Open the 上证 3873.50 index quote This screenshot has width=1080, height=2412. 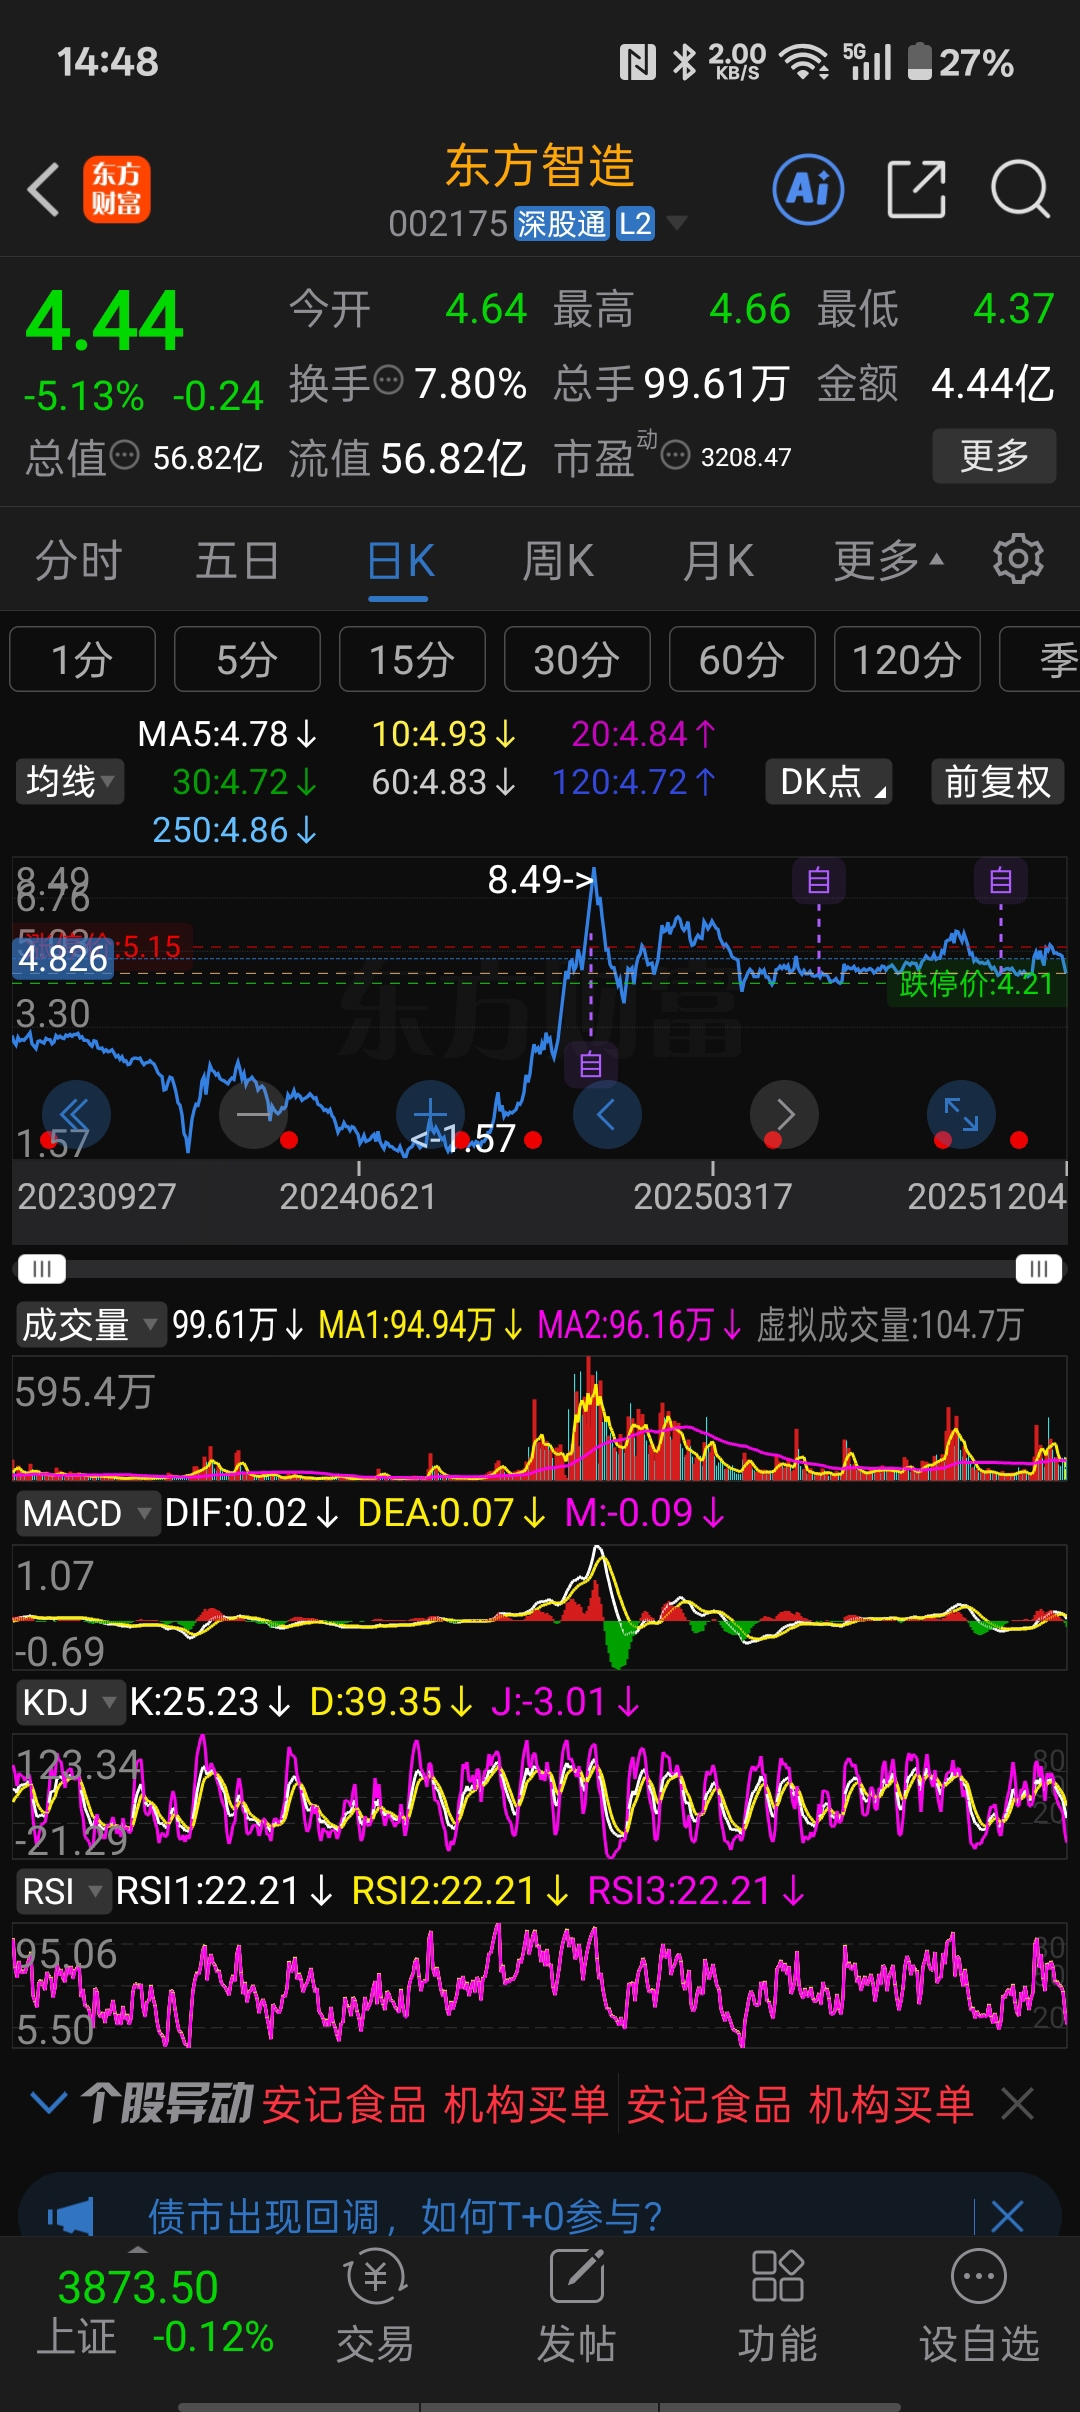point(155,2312)
